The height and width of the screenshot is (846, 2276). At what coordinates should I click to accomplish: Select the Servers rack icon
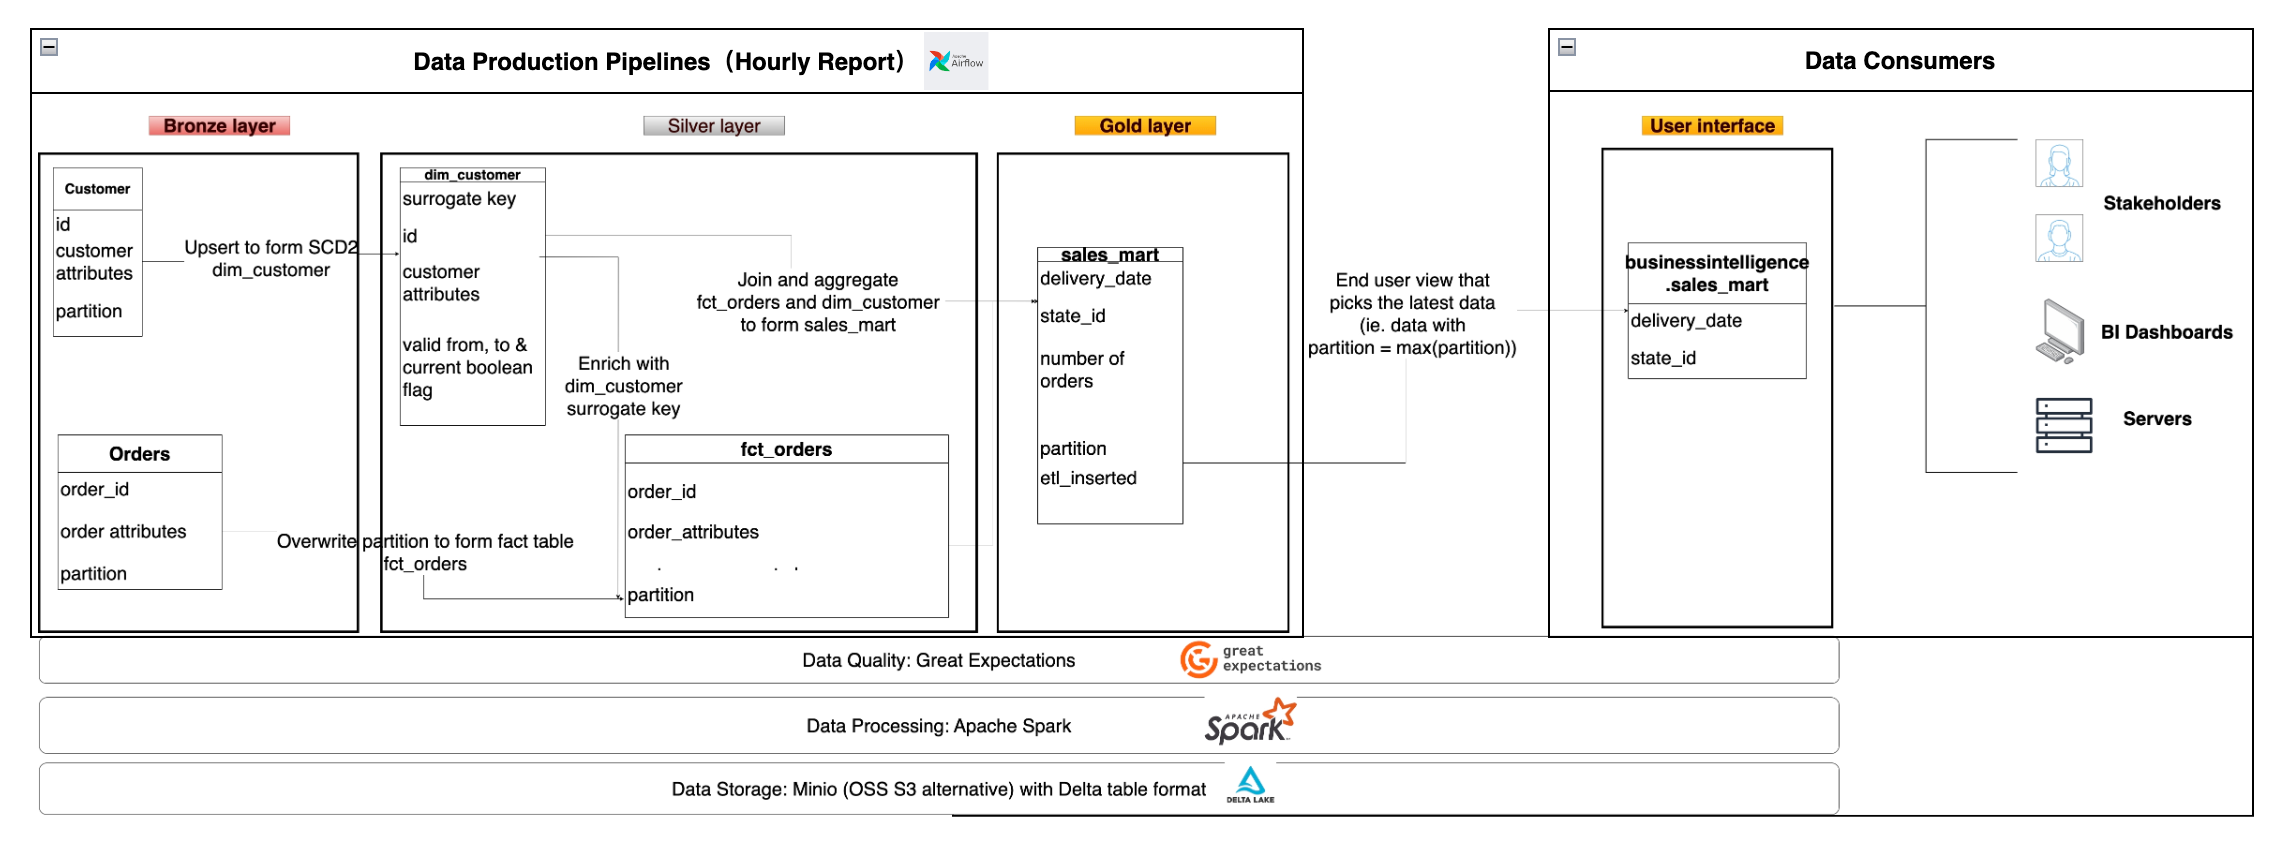click(x=2063, y=425)
